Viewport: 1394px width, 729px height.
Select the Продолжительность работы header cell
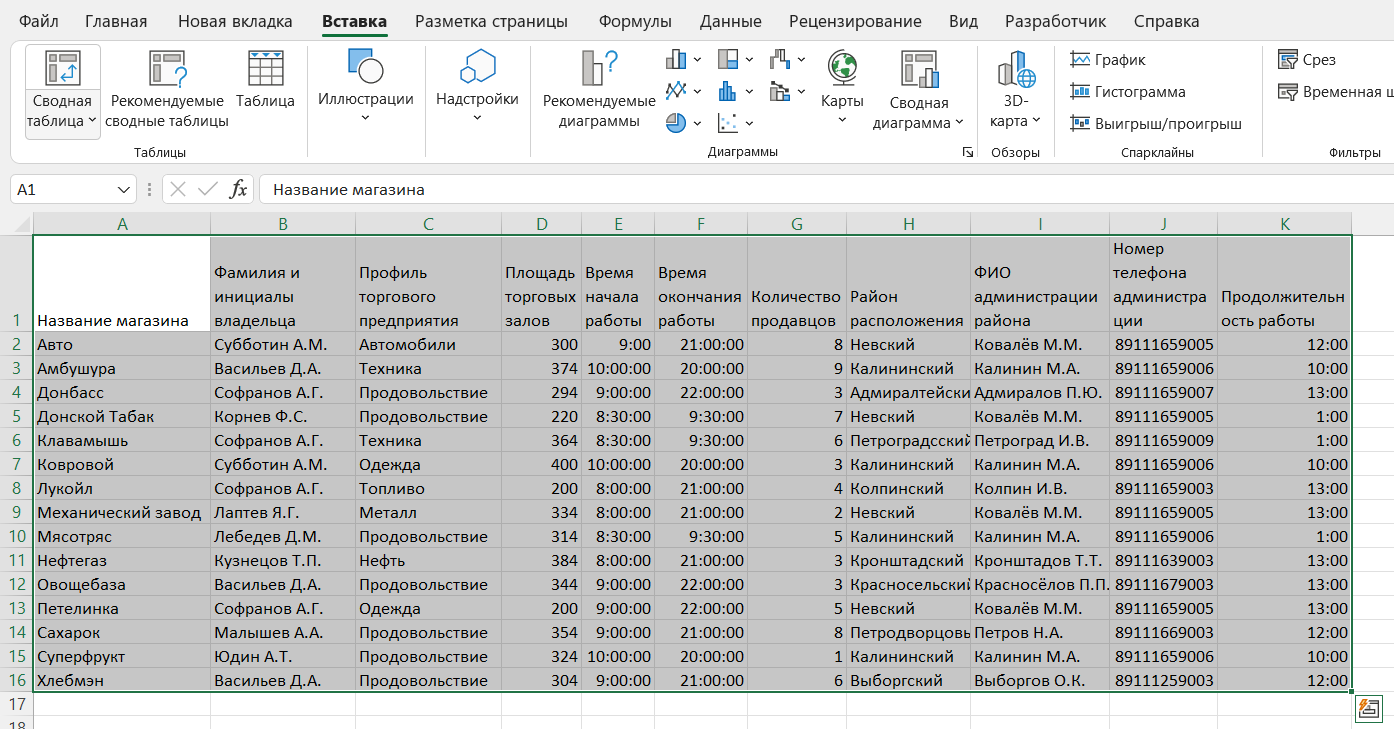click(x=1284, y=284)
